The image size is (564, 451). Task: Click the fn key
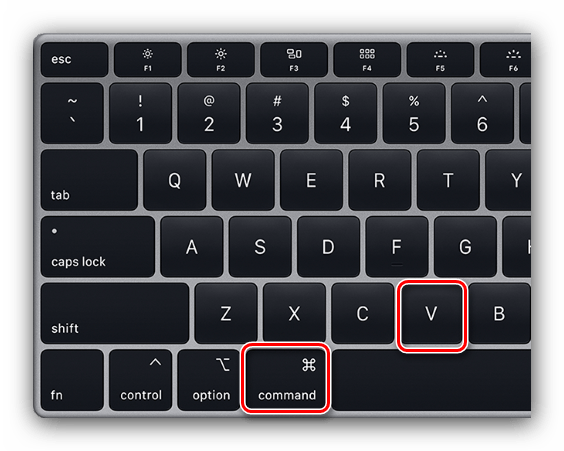coord(72,380)
